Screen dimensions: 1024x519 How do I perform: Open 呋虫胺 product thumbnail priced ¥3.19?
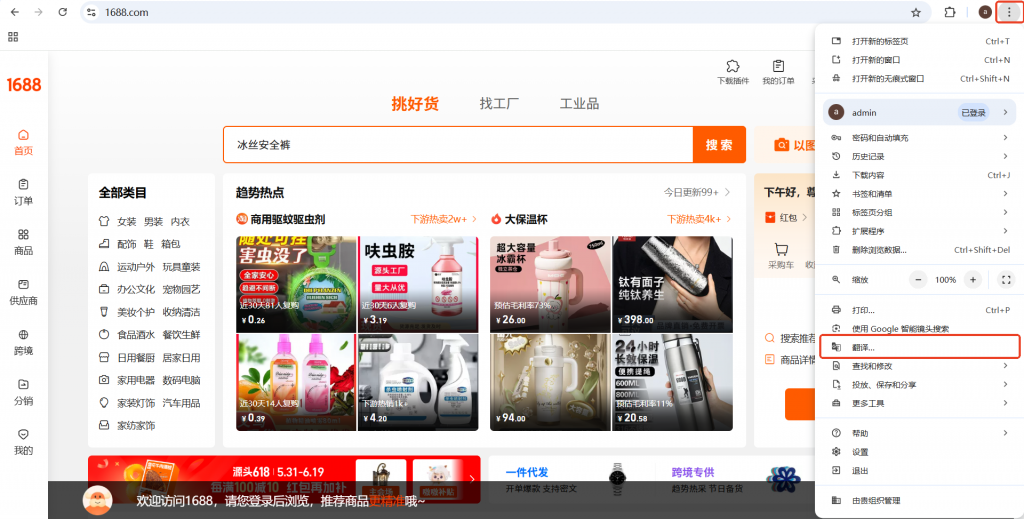pyautogui.click(x=418, y=284)
